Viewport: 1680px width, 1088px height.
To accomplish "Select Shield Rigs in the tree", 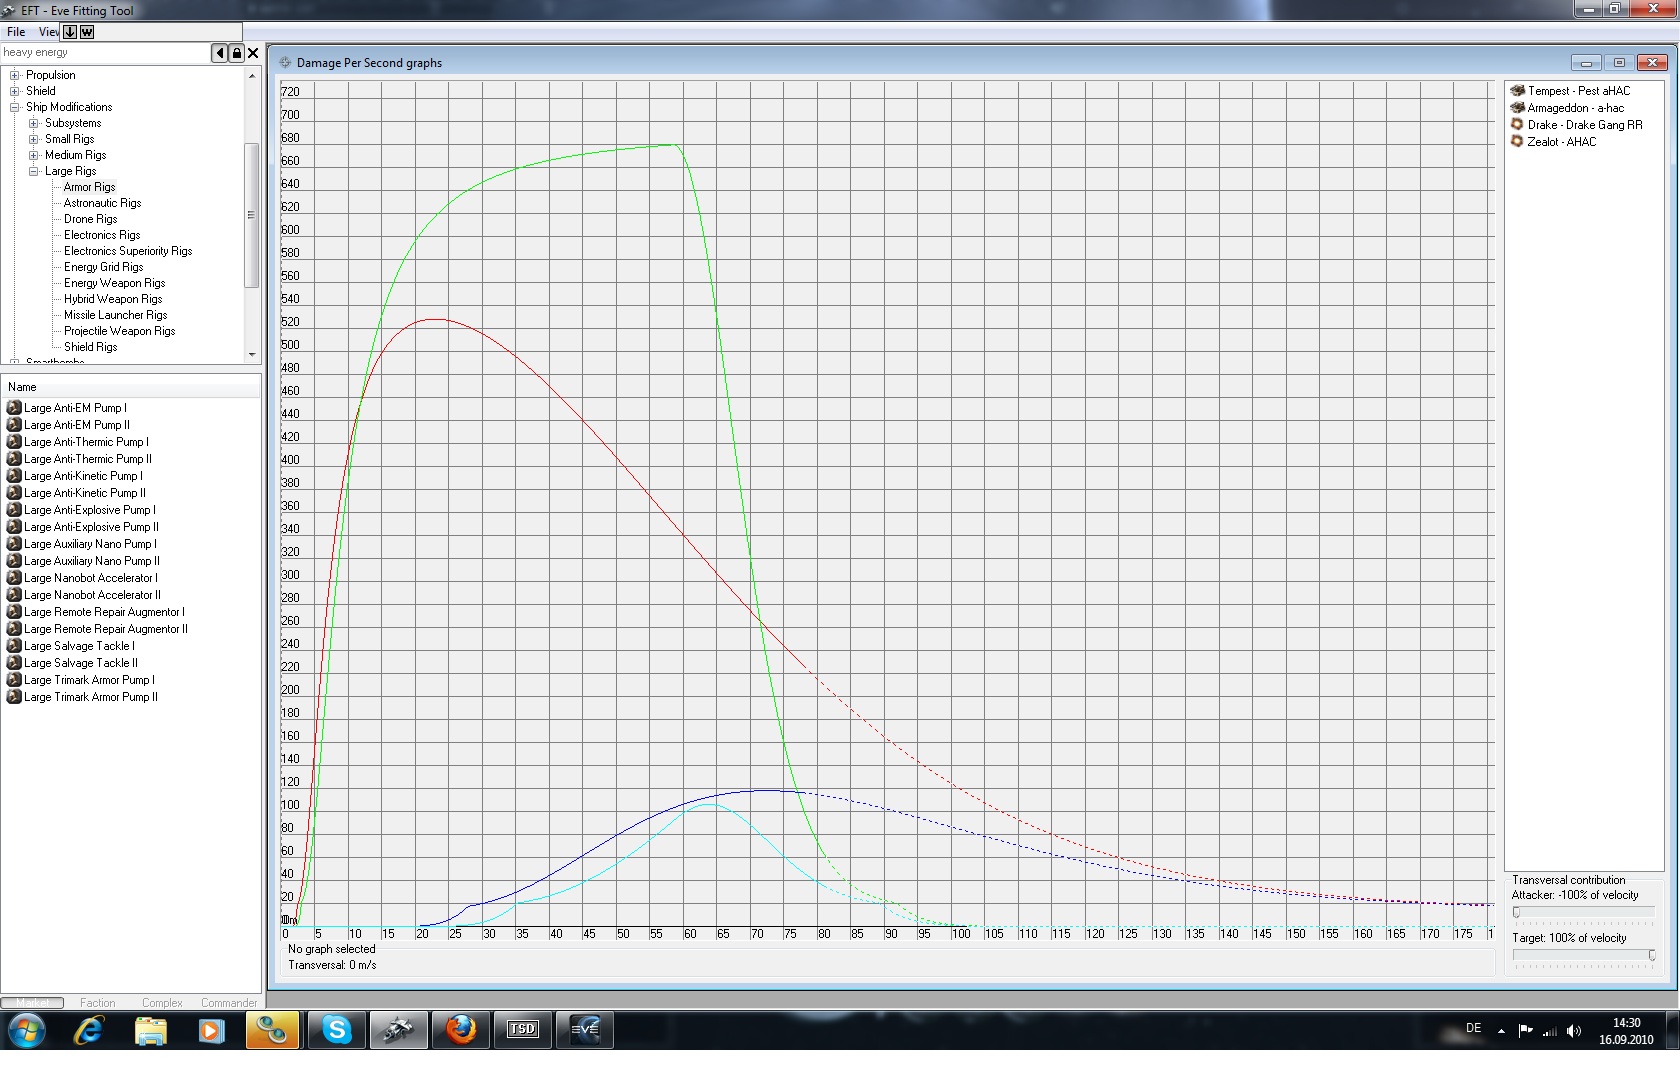I will point(91,347).
